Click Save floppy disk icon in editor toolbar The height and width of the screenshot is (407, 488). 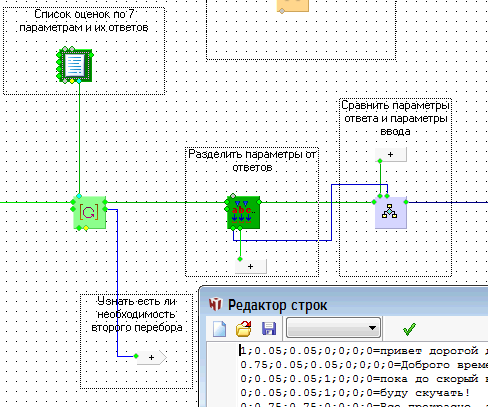(x=269, y=328)
